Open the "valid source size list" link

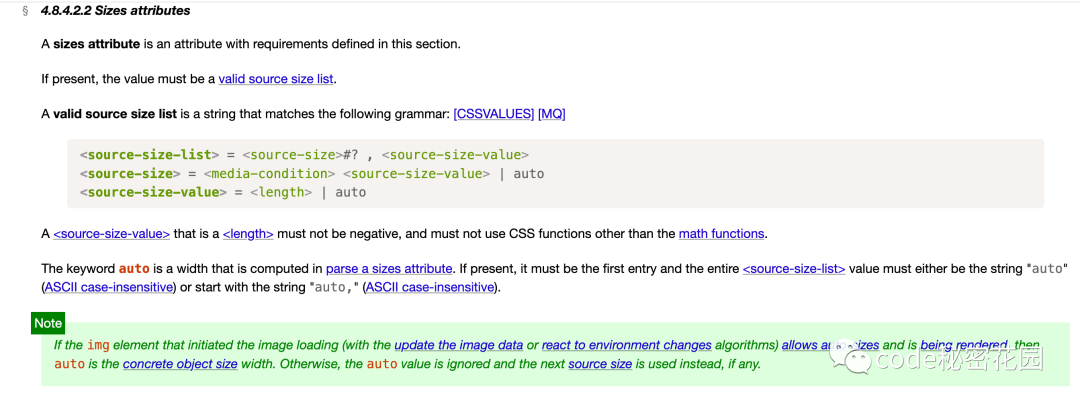pyautogui.click(x=276, y=79)
